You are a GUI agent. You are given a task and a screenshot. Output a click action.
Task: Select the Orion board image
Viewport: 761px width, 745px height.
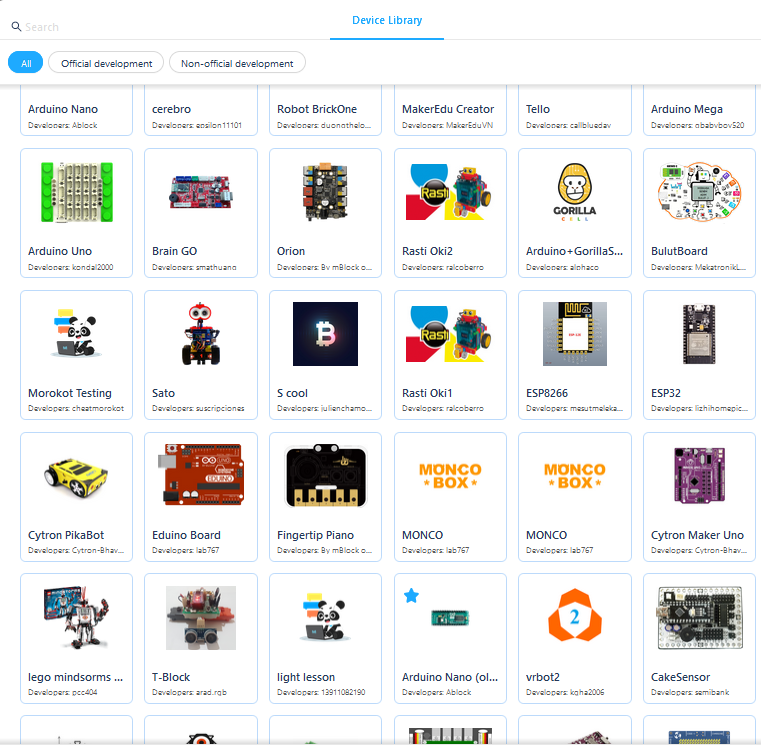coord(325,192)
